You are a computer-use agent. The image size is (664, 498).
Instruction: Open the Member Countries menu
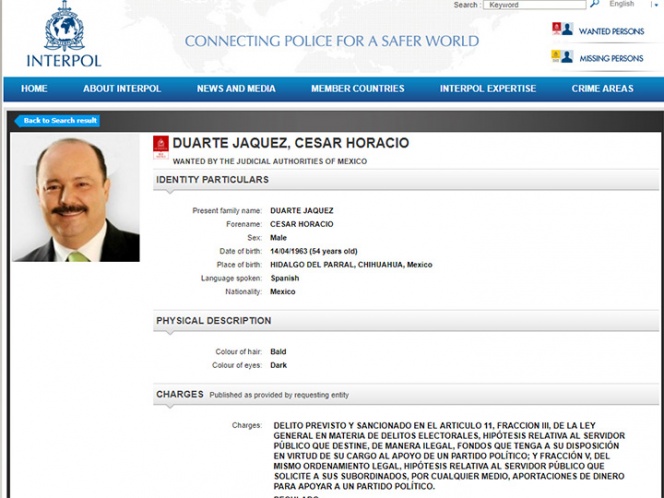coord(357,89)
